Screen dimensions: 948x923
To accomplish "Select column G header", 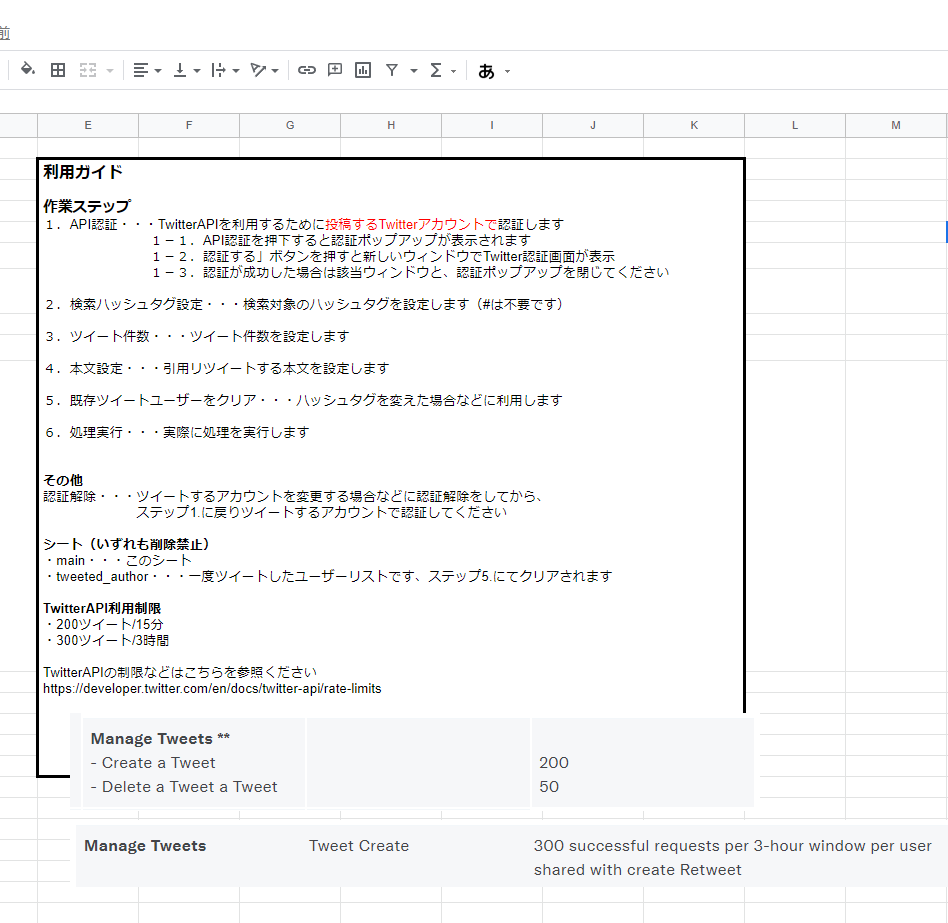I will pos(290,125).
